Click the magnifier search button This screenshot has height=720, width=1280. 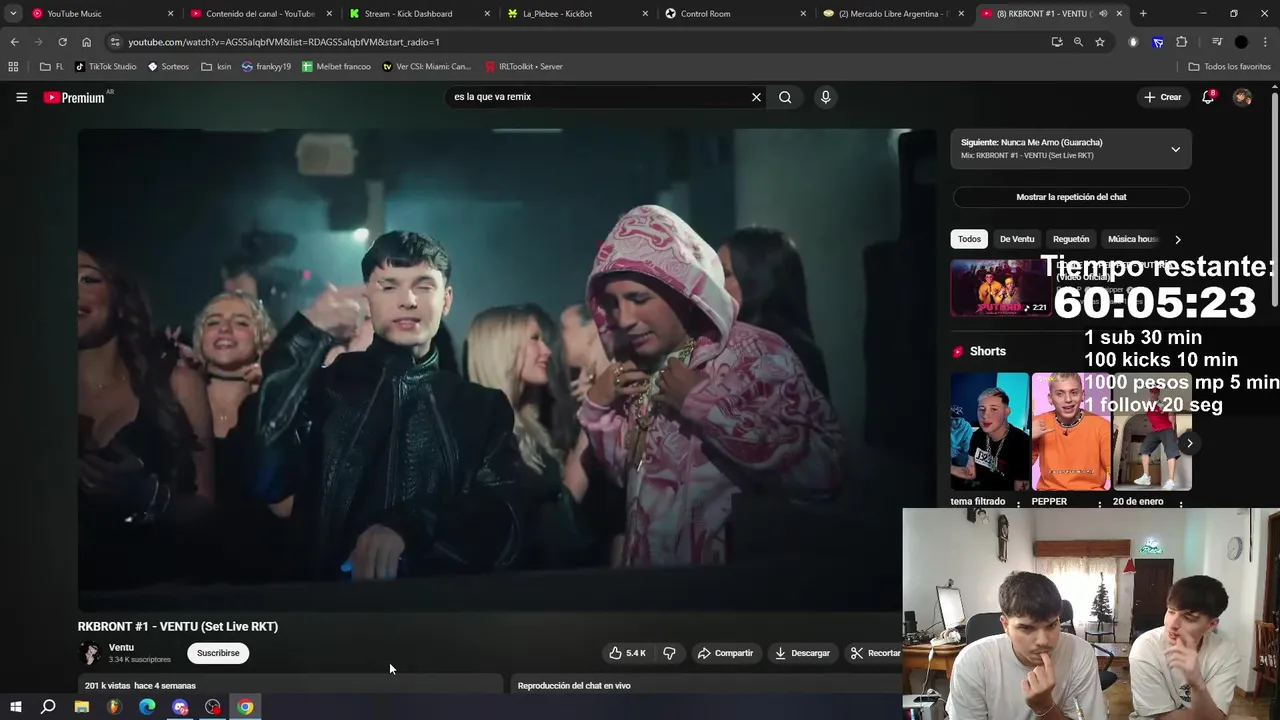click(785, 97)
